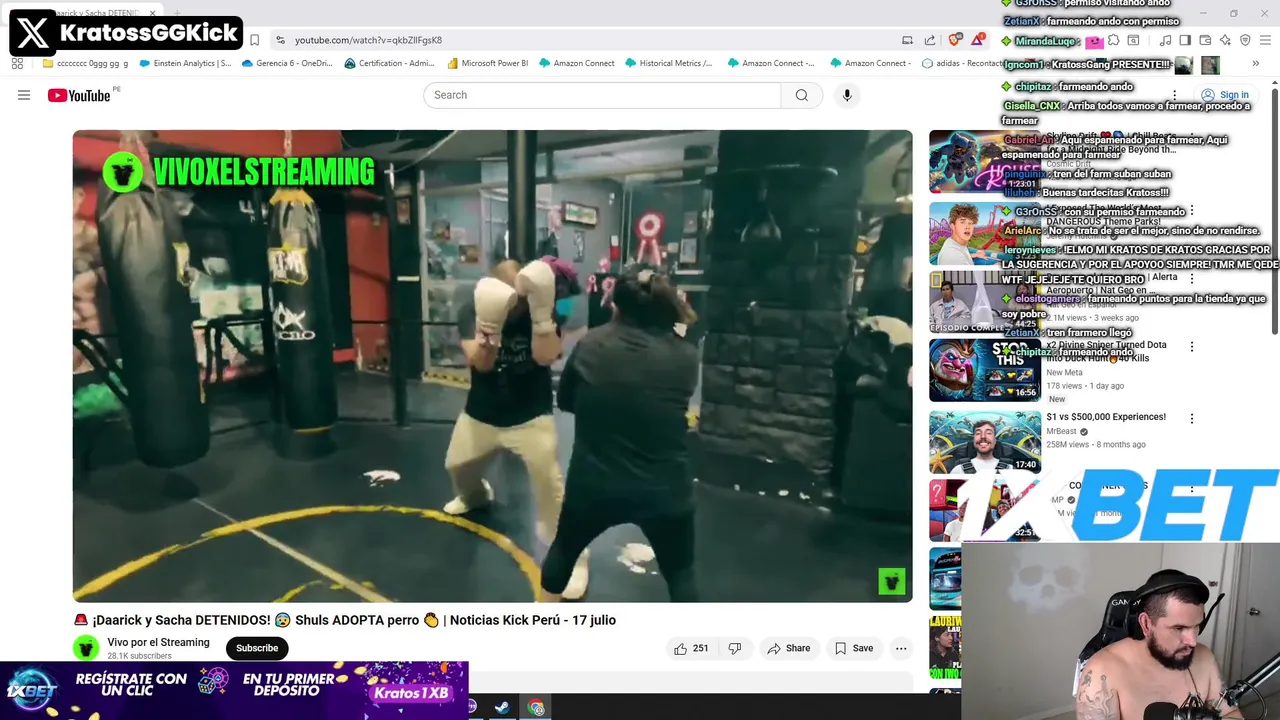Viewport: 1280px width, 720px height.
Task: Click '$1 vs $500,000 Experiences!' video title
Action: (x=1106, y=417)
